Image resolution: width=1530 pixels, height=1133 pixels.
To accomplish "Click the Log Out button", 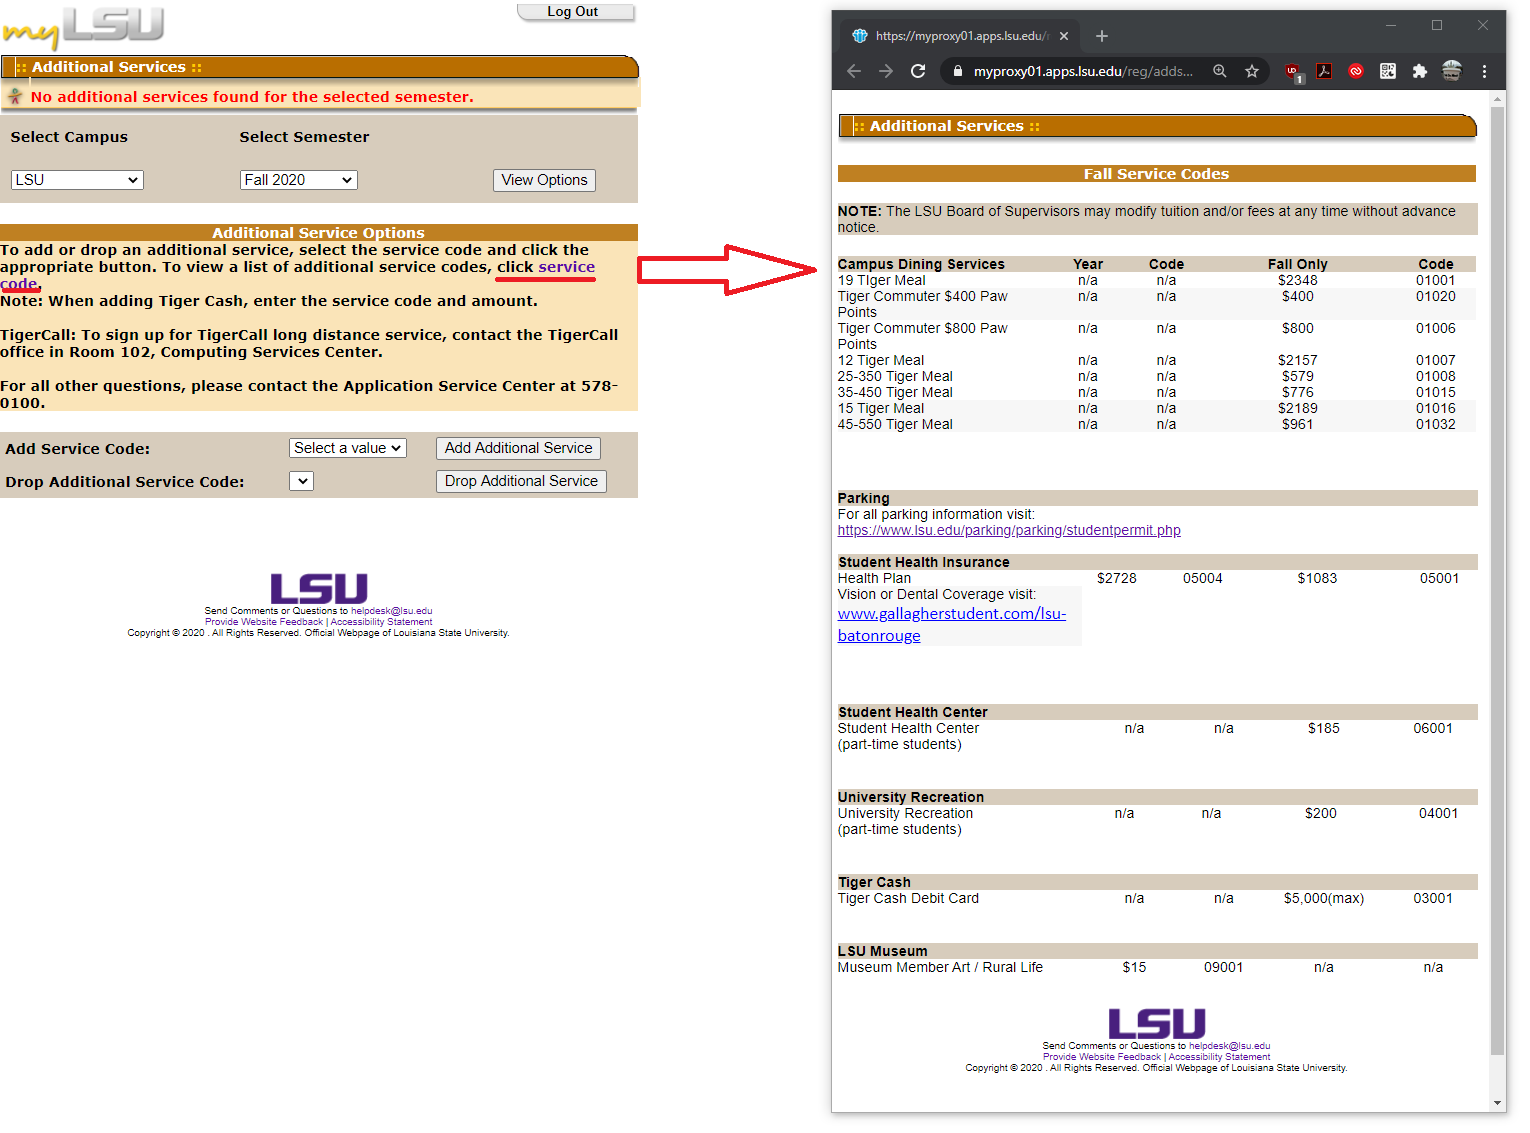I will (x=575, y=12).
